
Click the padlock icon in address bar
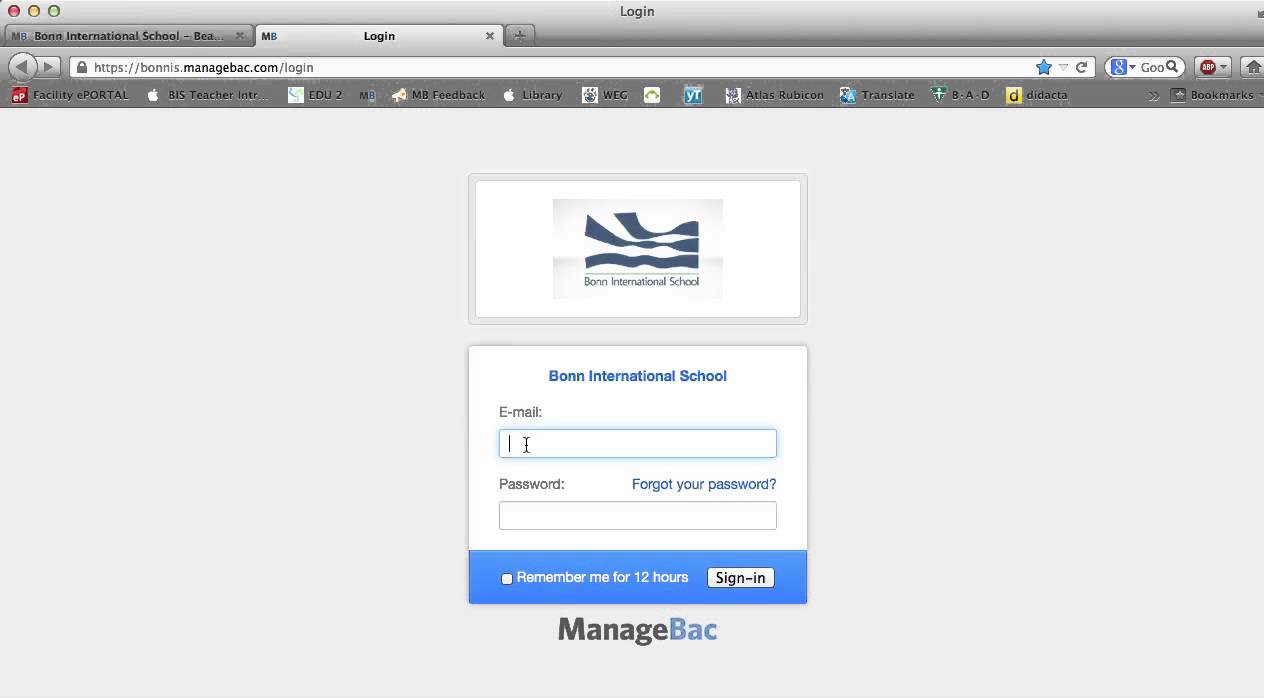point(81,67)
